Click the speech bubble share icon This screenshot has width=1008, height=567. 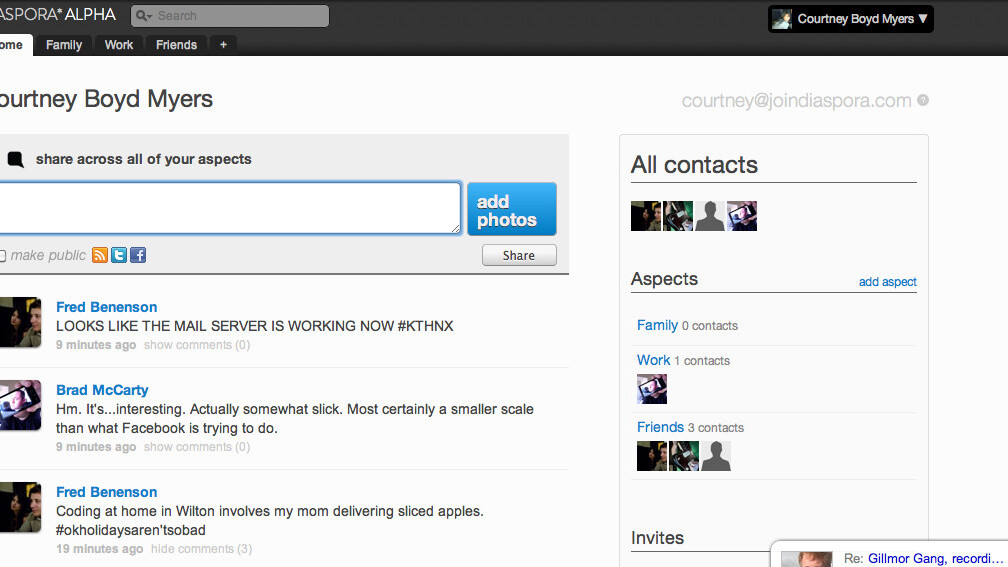15,159
